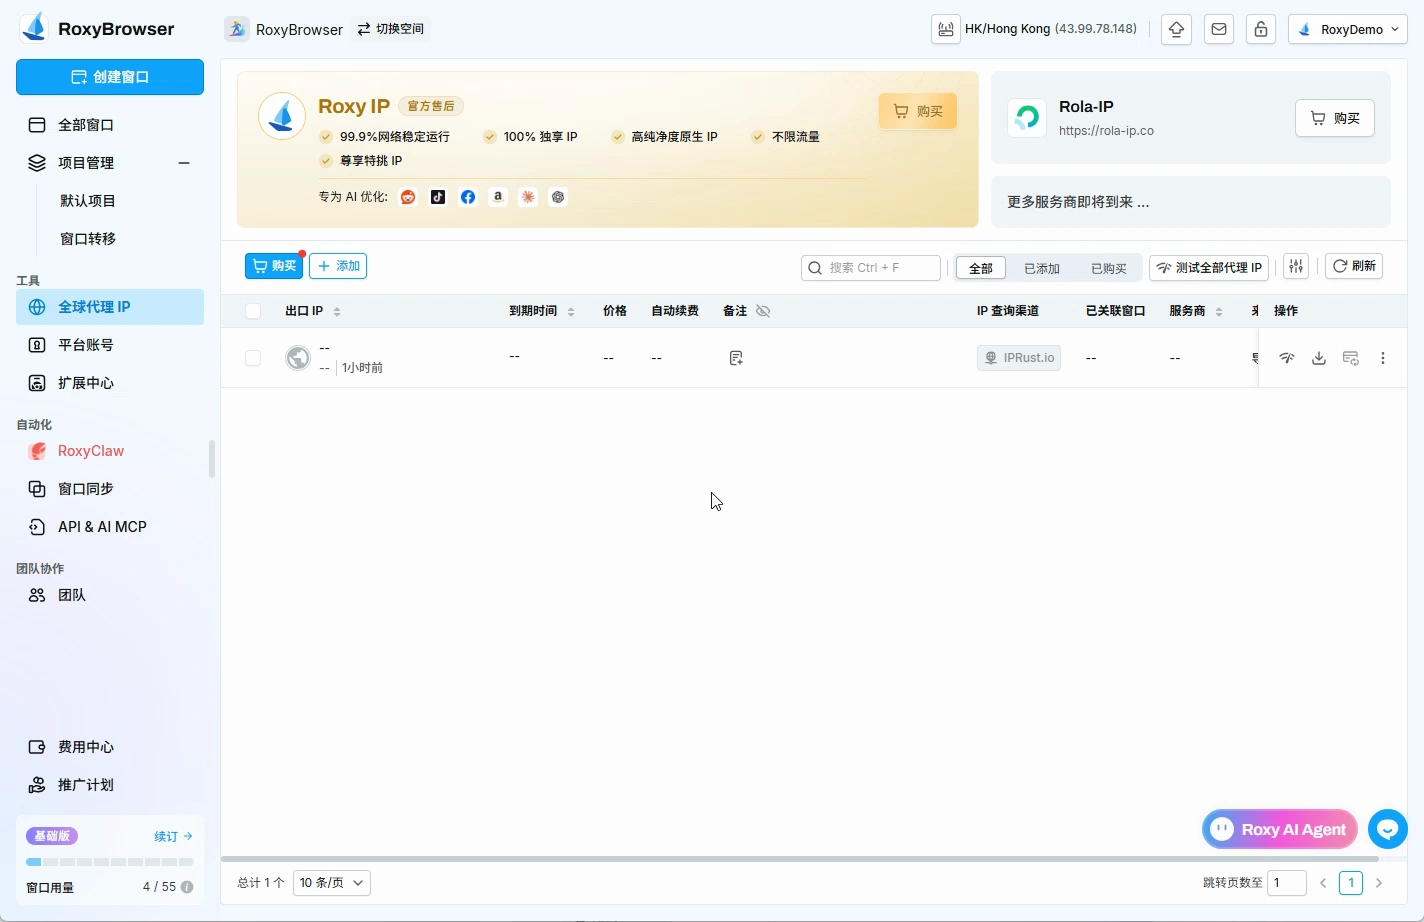Click 购买 on Rola-IP card

[1335, 118]
